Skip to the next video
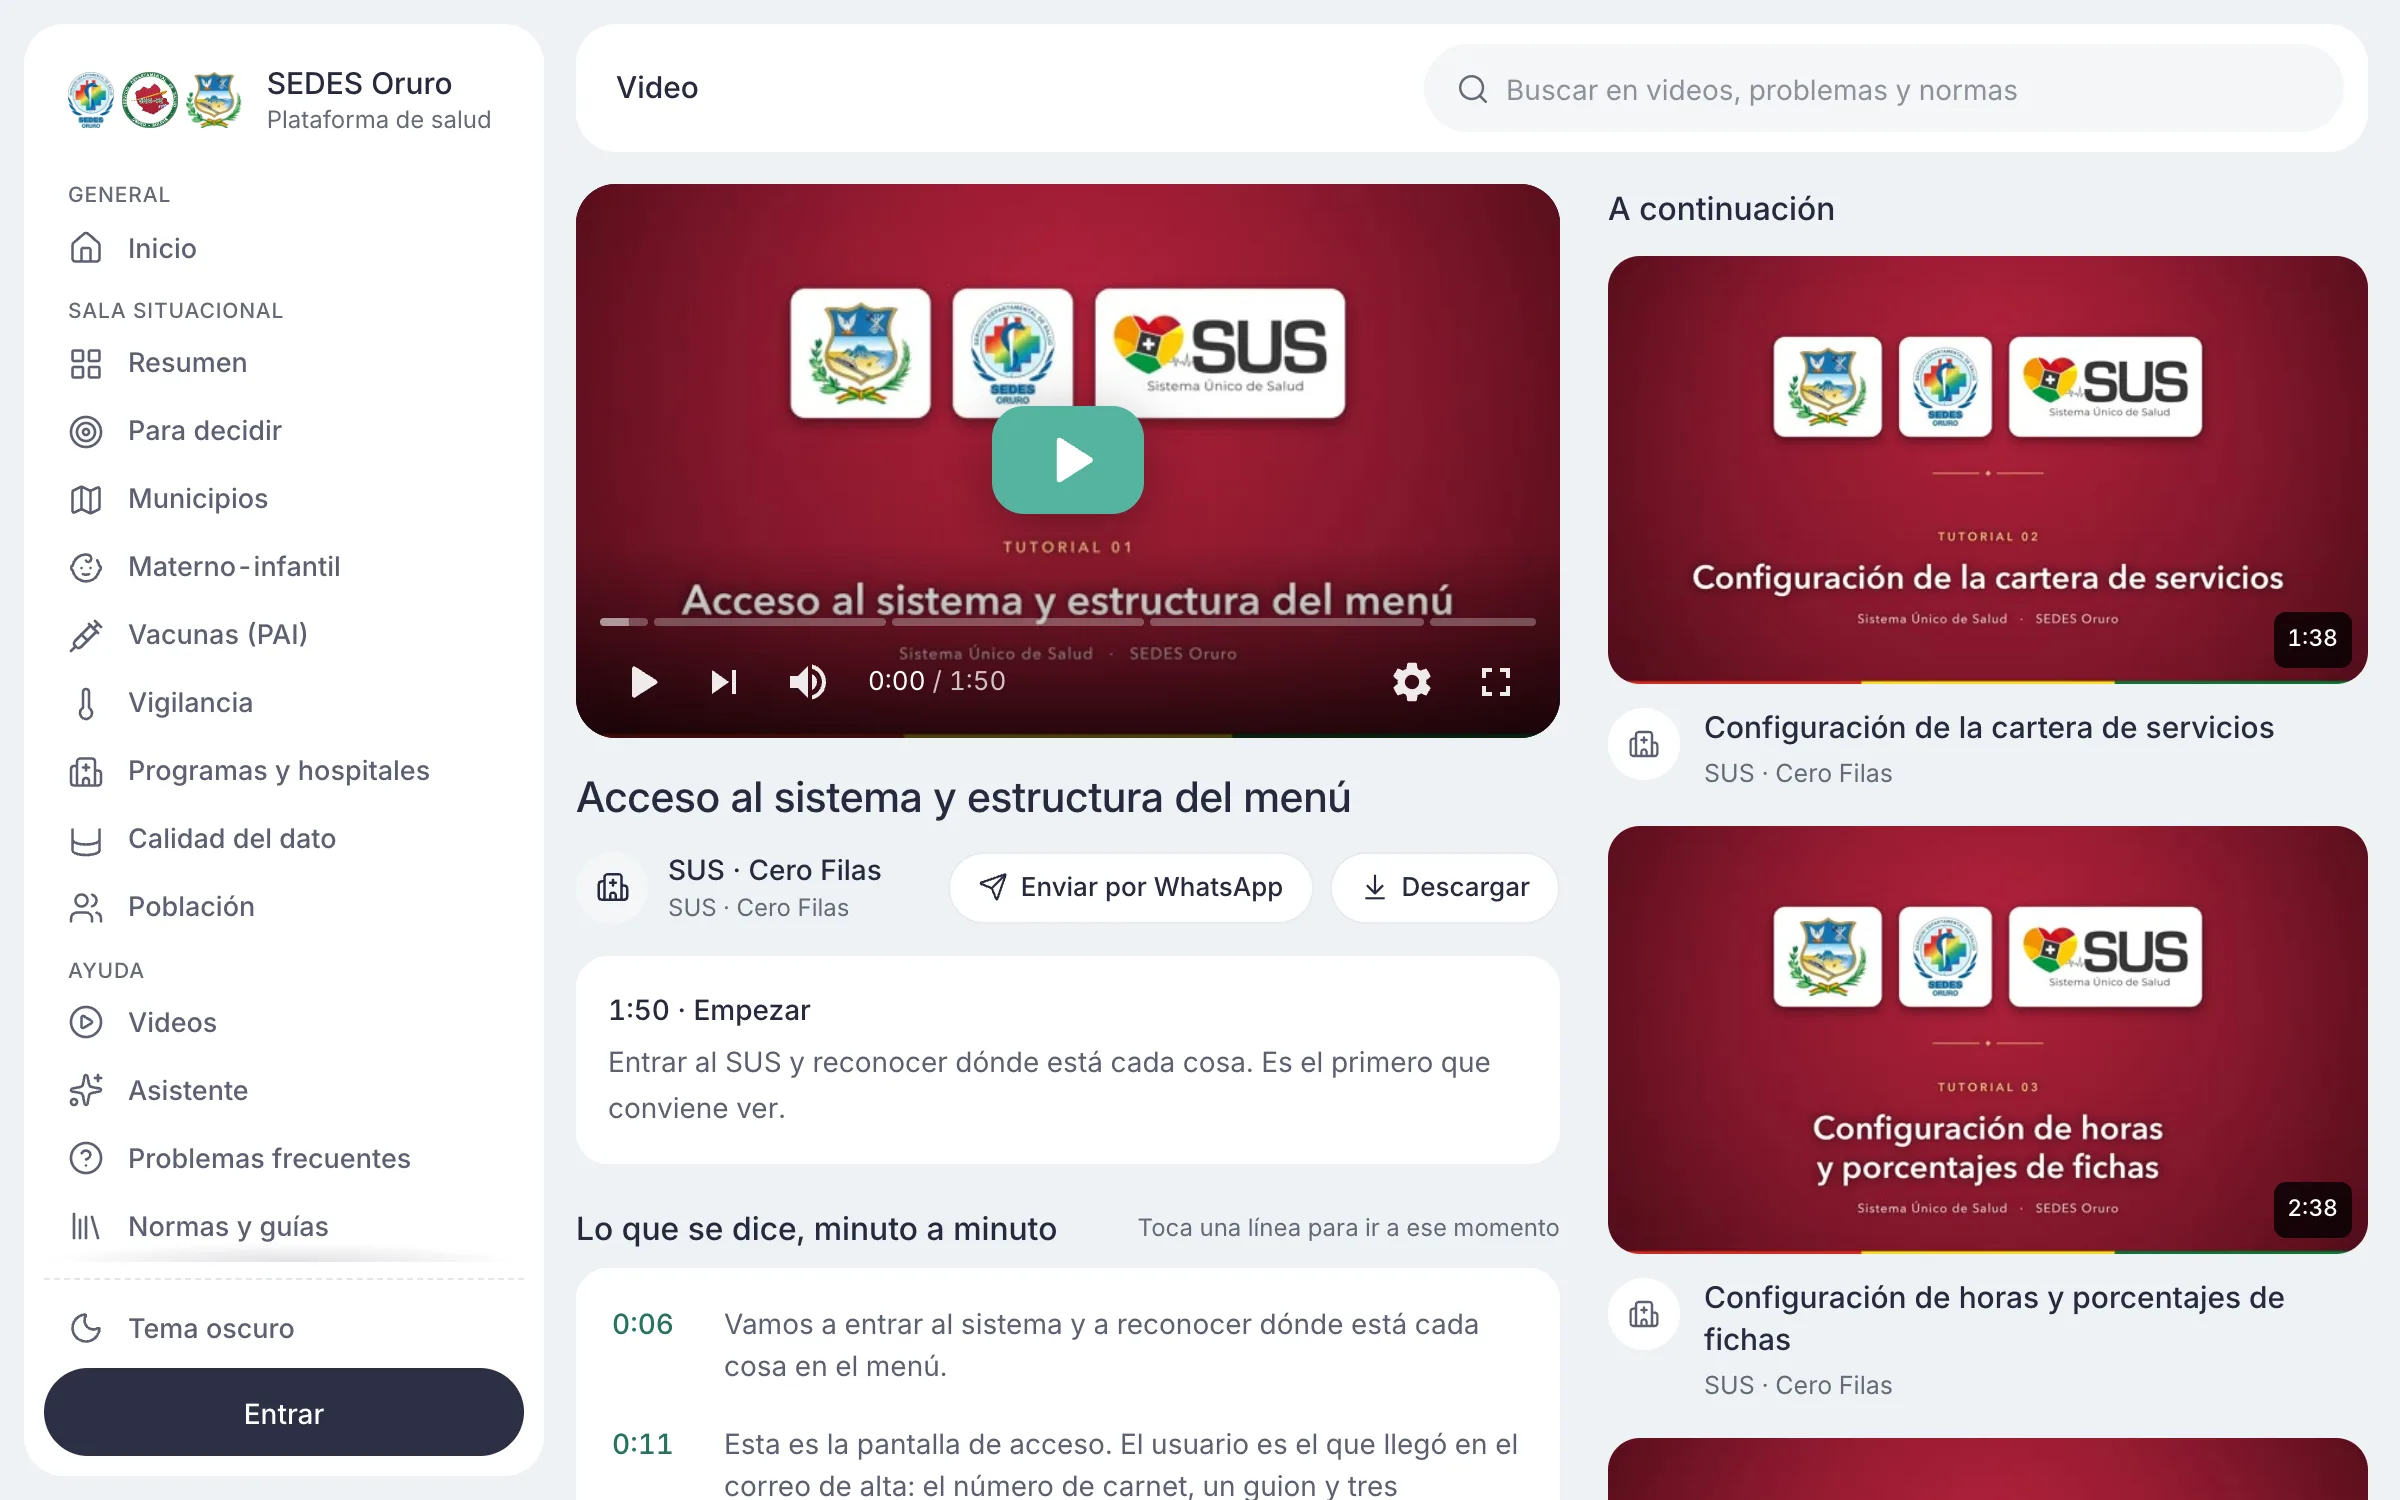This screenshot has width=2400, height=1500. tap(724, 682)
